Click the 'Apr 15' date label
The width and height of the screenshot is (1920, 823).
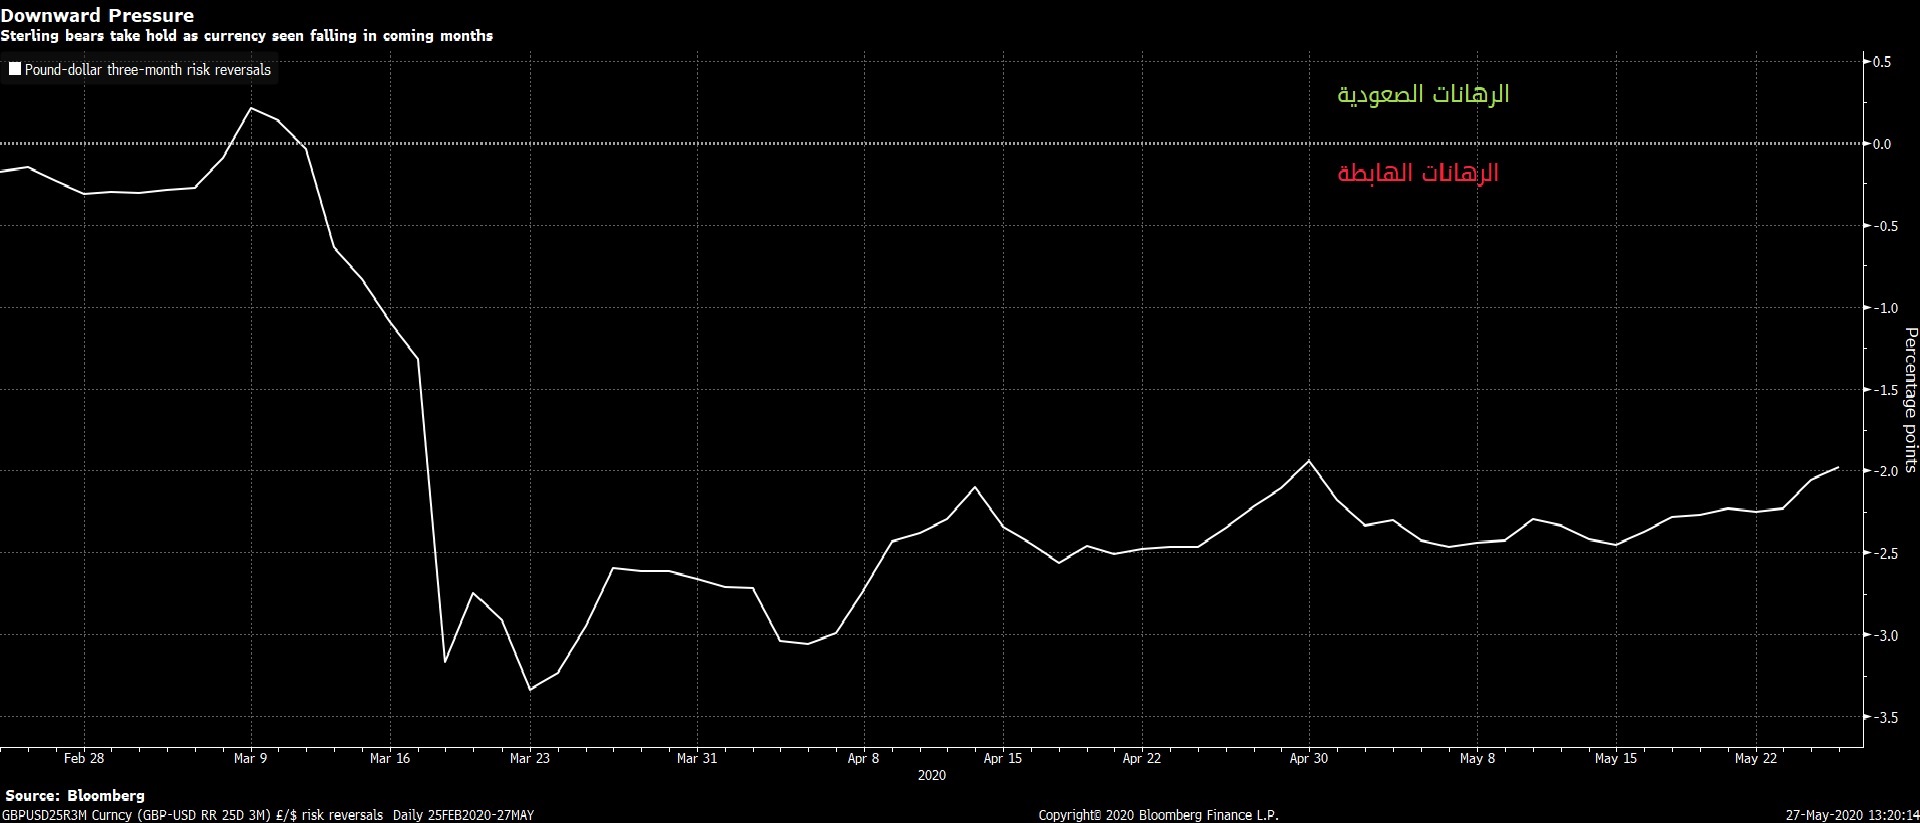[1003, 758]
